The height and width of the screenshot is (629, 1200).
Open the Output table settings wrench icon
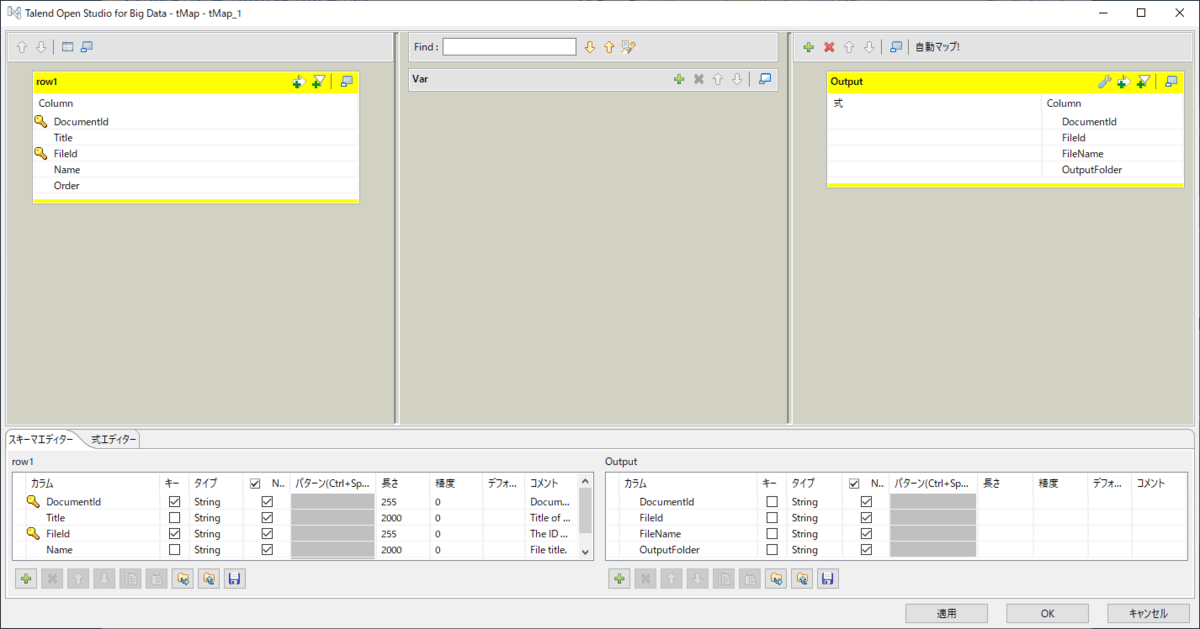[x=1104, y=82]
